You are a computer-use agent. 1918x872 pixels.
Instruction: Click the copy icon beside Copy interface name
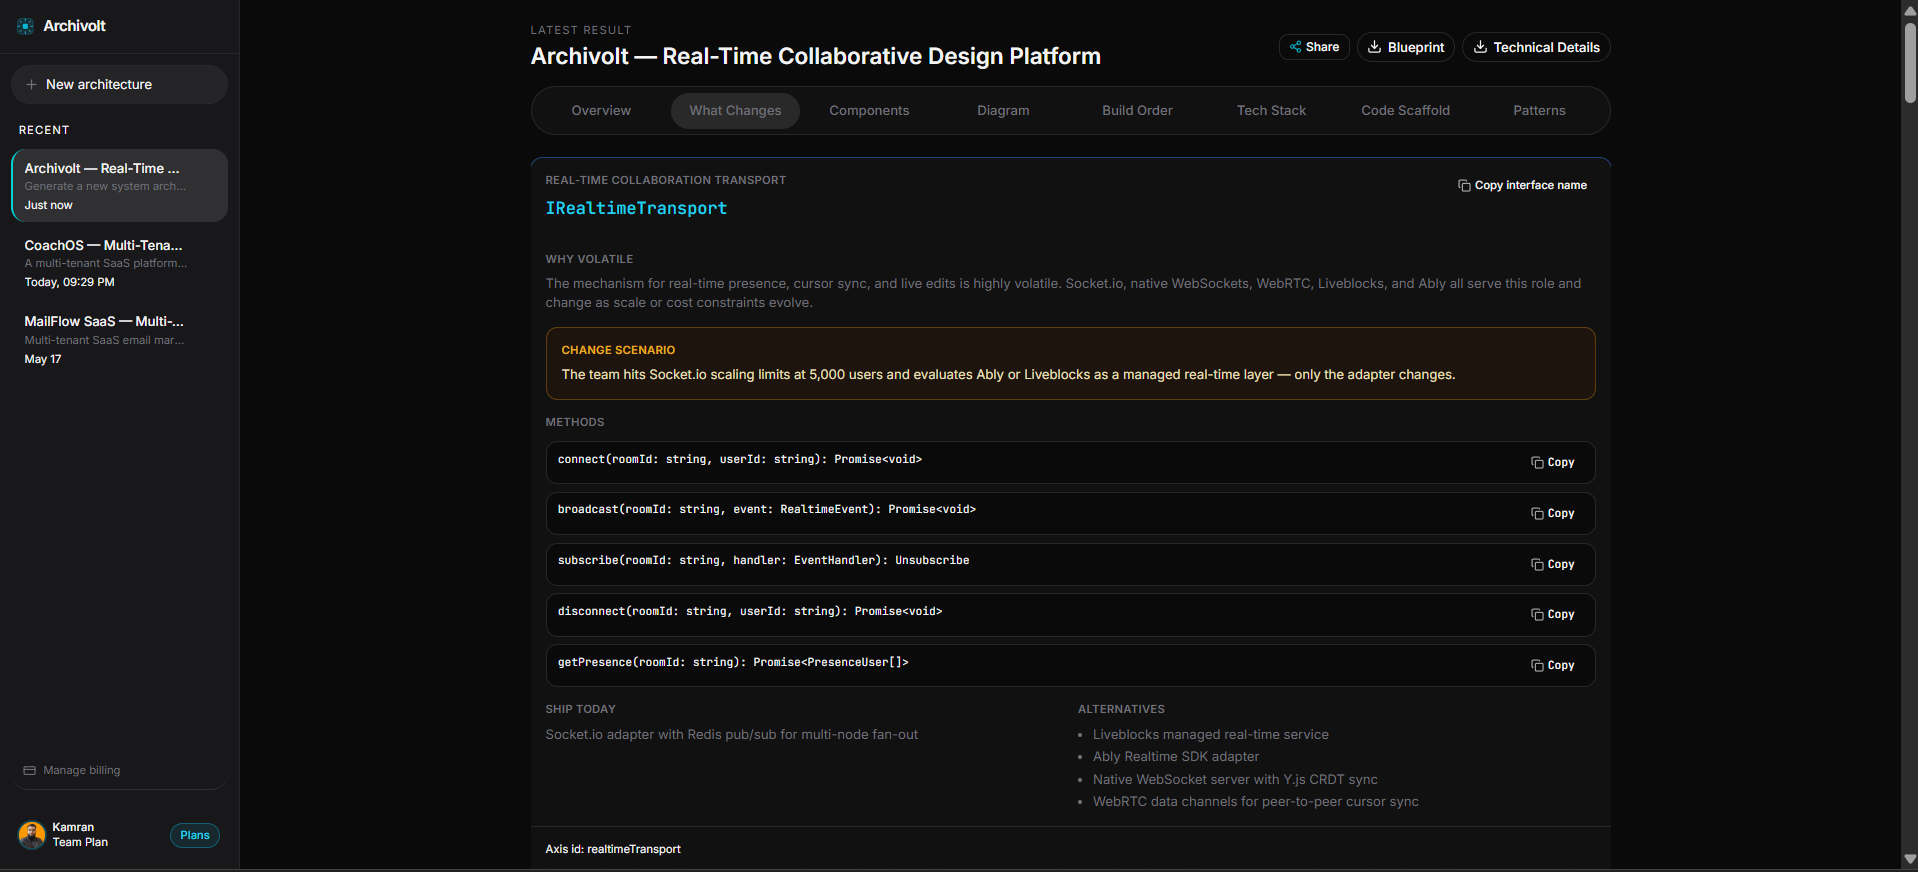click(1464, 186)
